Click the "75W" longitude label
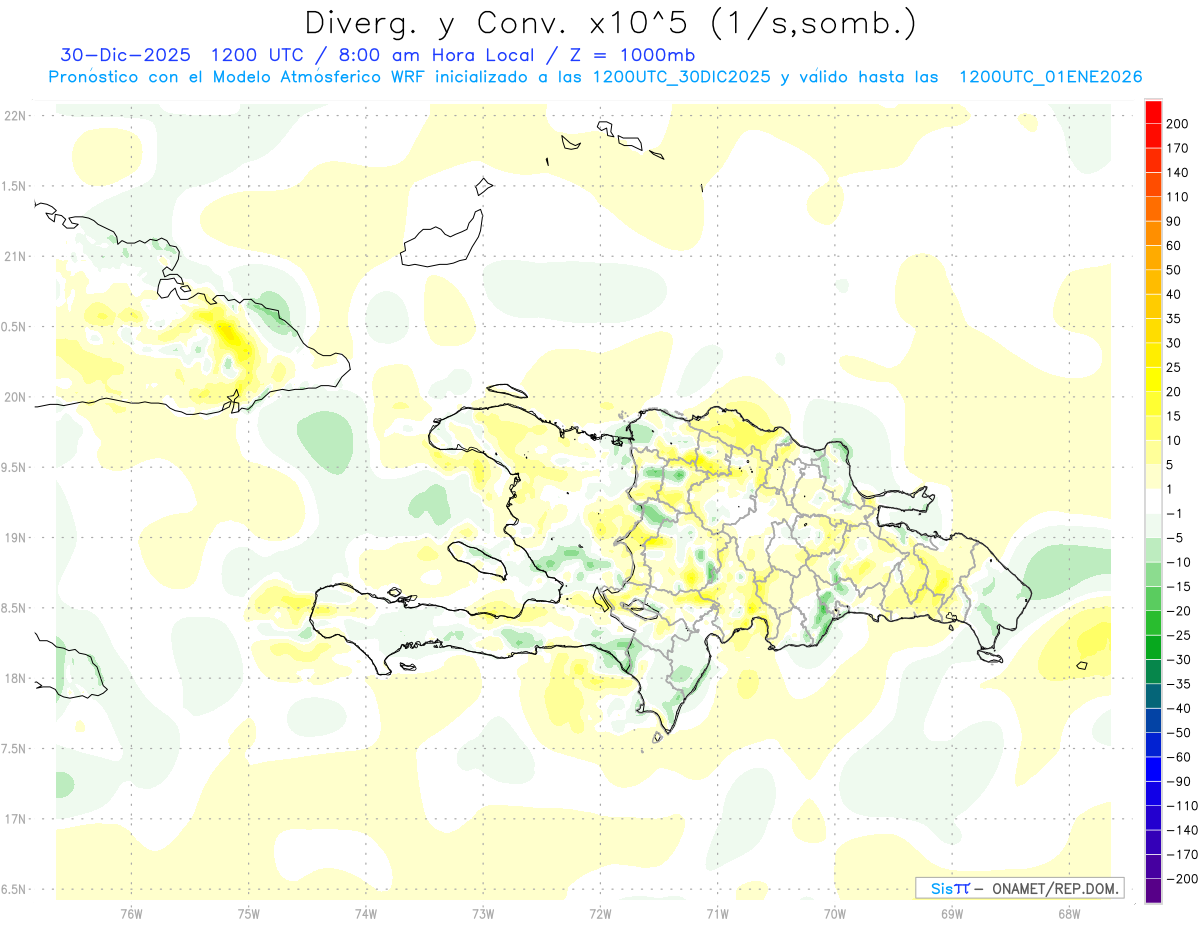This screenshot has width=1200, height=927. click(x=249, y=913)
